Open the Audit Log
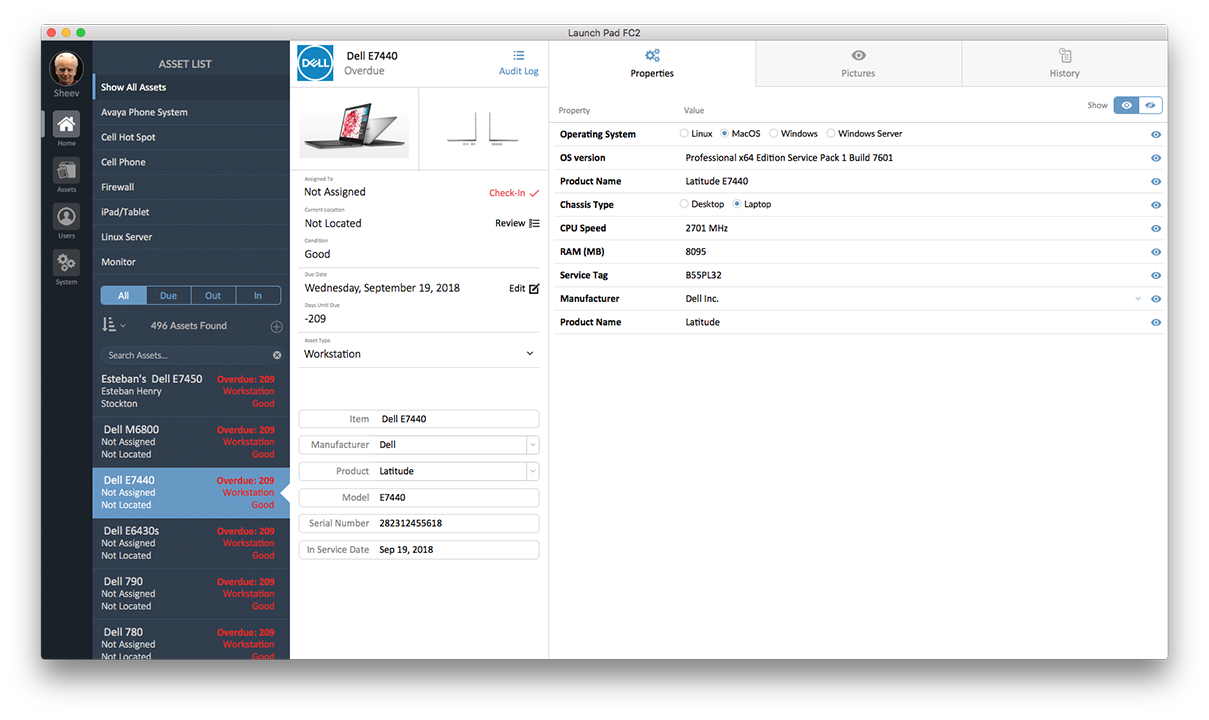Screen dimensions: 1209x720 [x=518, y=63]
